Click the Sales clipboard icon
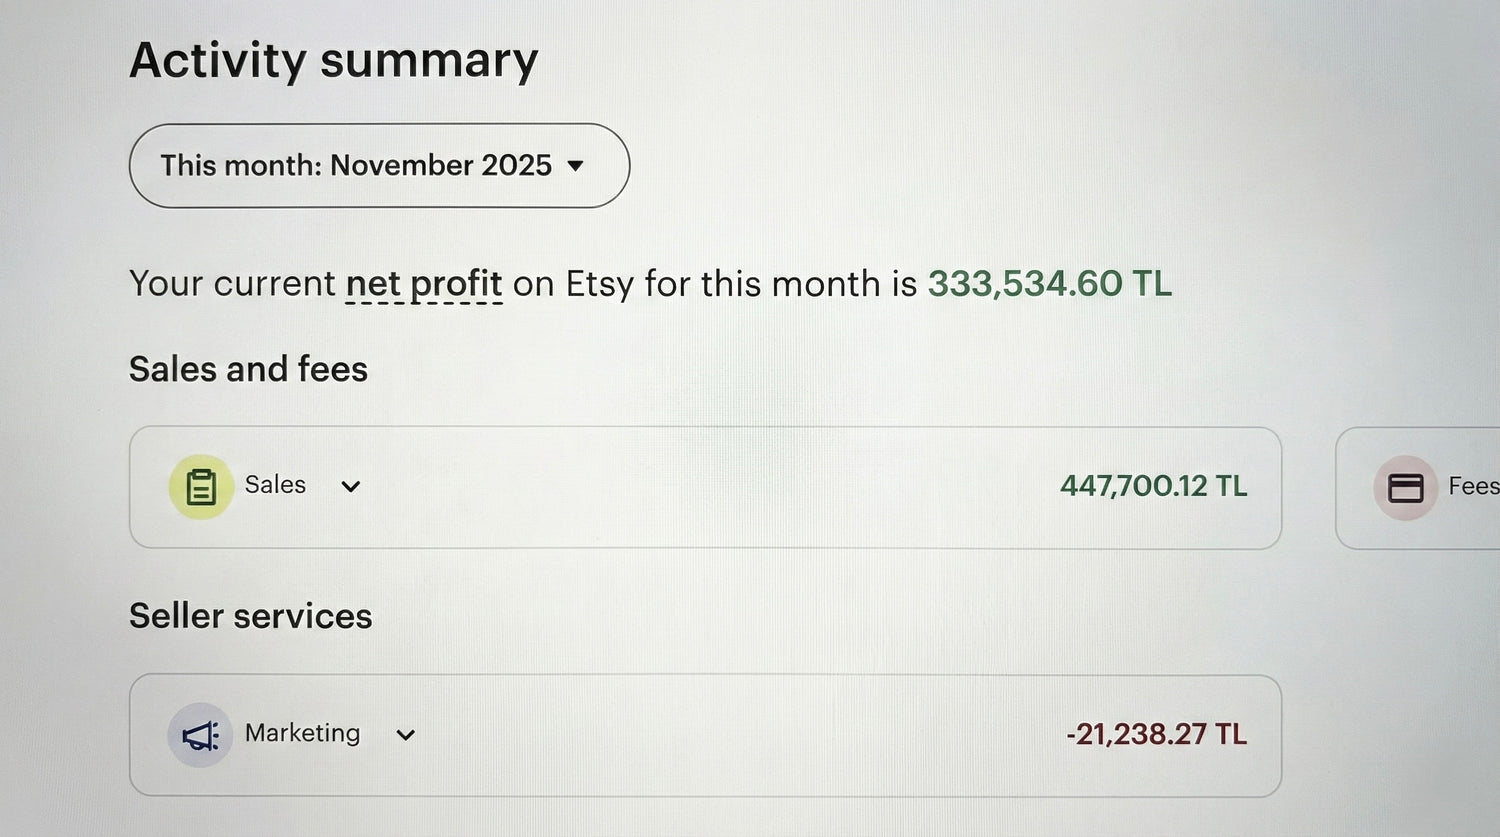Screen dimensions: 1500x837 201,487
